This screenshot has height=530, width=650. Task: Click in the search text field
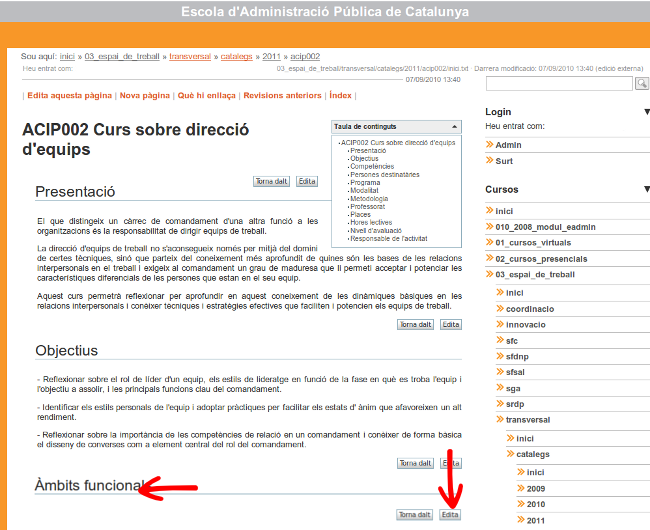(x=558, y=84)
